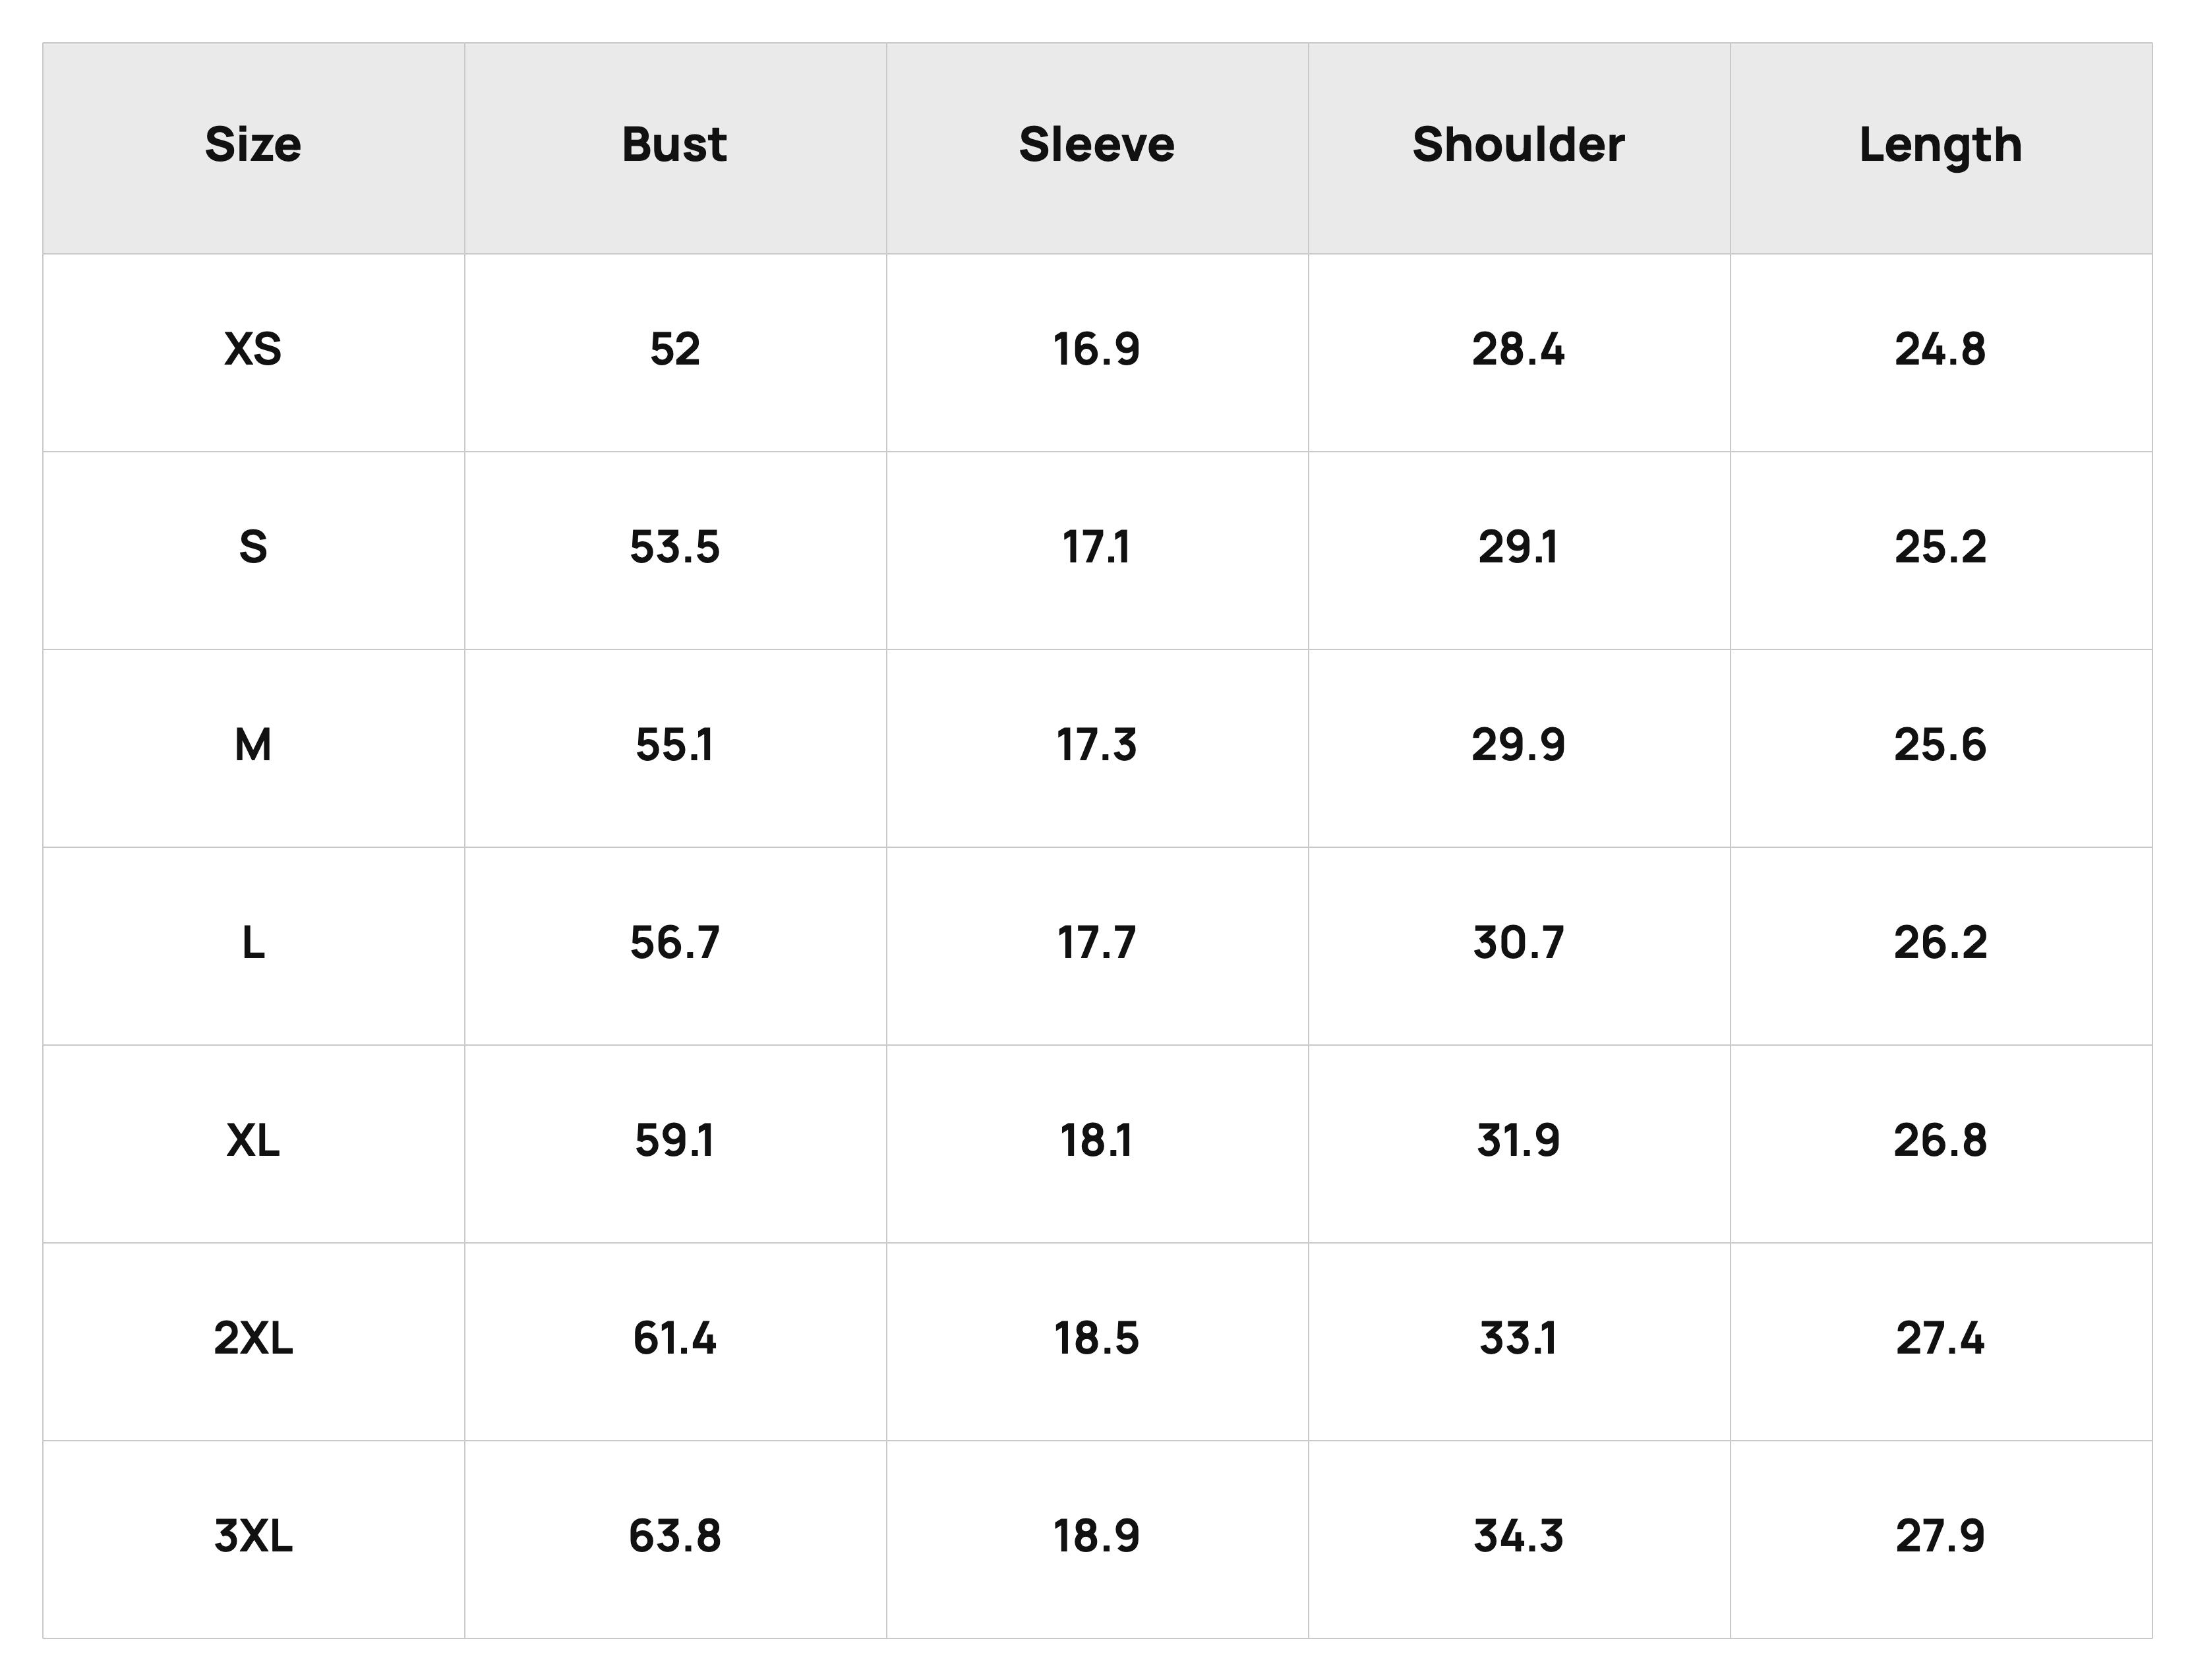The height and width of the screenshot is (1680, 2194).
Task: Click the sleeve value 17.3
Action: coord(1096,746)
